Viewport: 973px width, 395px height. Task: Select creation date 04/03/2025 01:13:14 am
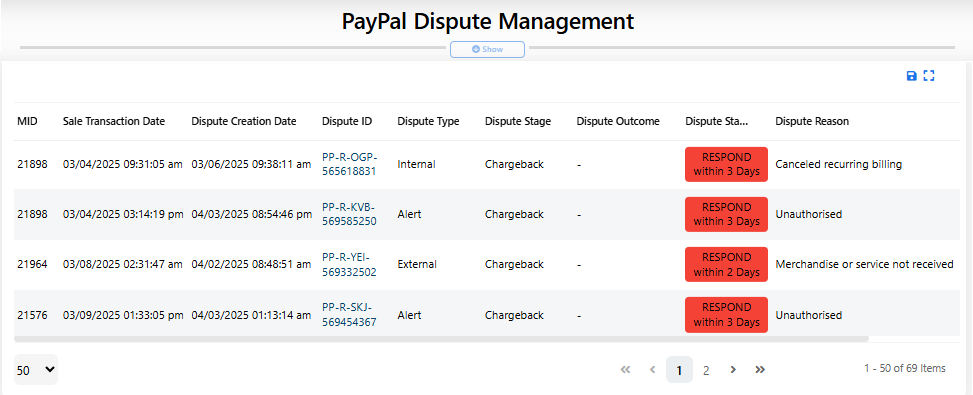point(251,315)
